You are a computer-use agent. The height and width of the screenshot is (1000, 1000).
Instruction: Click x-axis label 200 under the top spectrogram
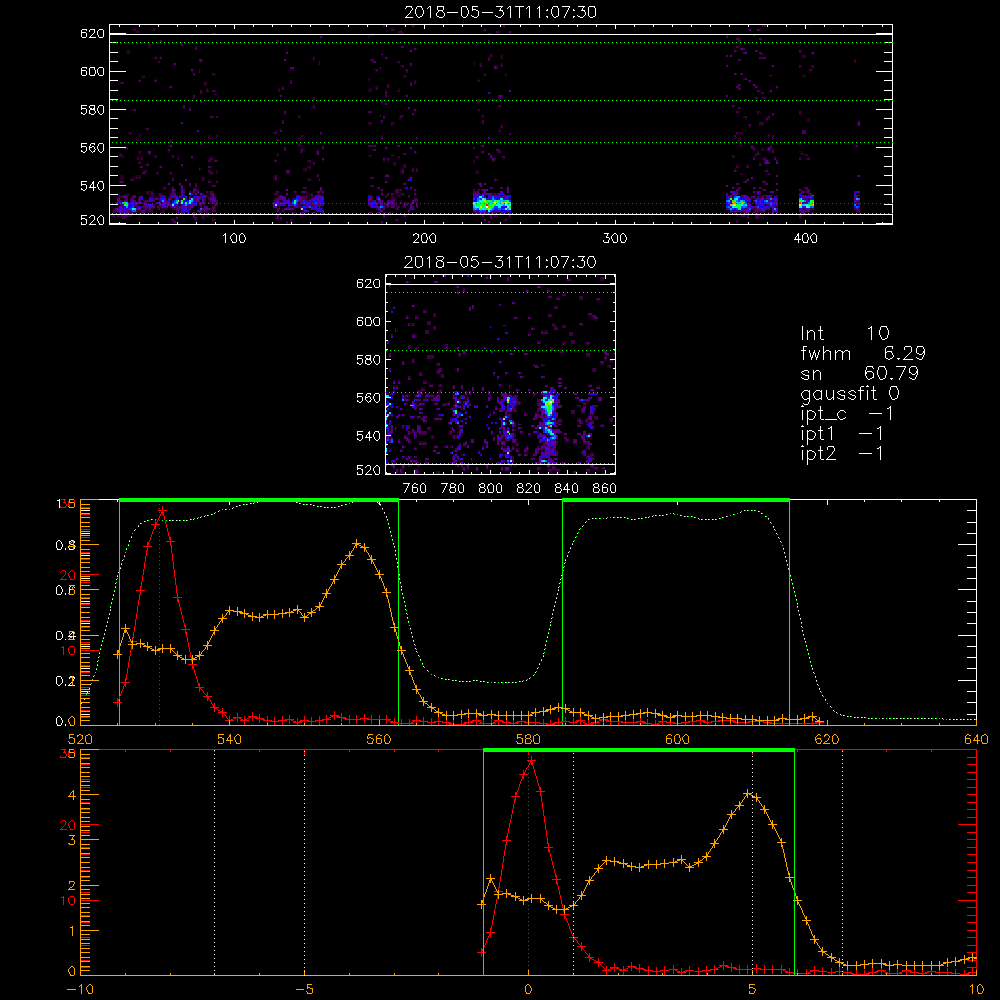[424, 239]
